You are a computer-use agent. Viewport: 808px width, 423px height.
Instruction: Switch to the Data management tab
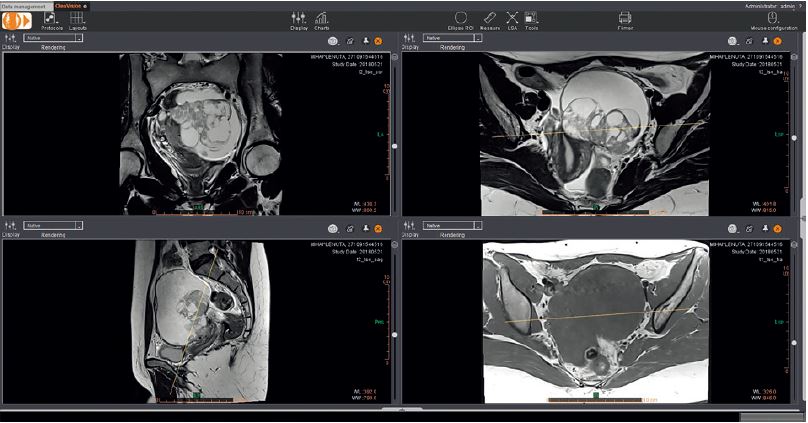pyautogui.click(x=25, y=4)
